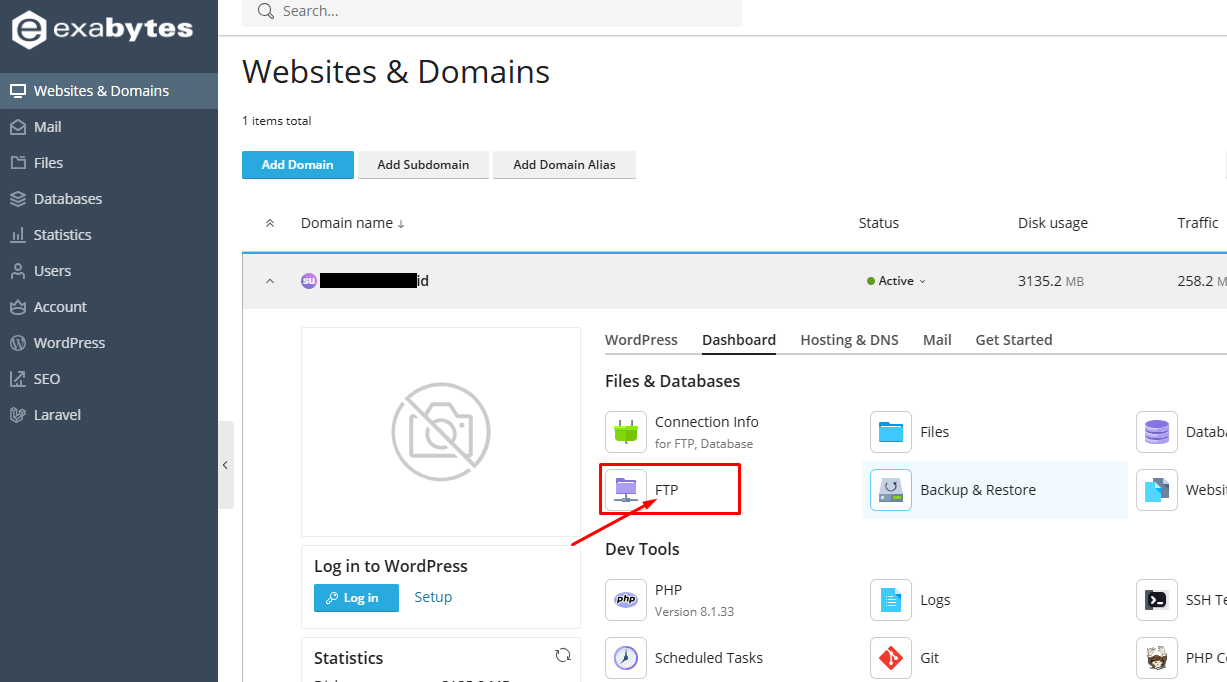Refresh the Statistics panel
This screenshot has width=1227, height=682.
[x=563, y=656]
